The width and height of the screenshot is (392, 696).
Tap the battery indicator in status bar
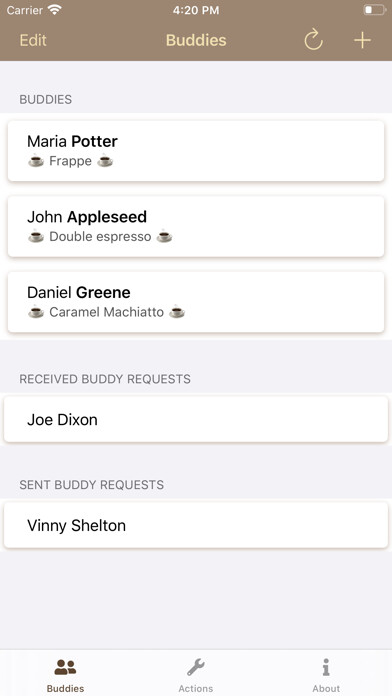point(374,10)
